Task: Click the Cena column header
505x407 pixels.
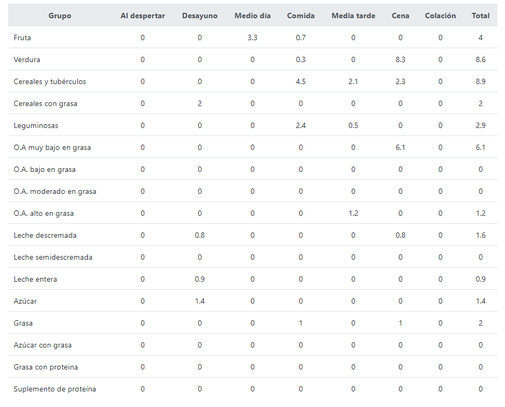Action: 400,16
